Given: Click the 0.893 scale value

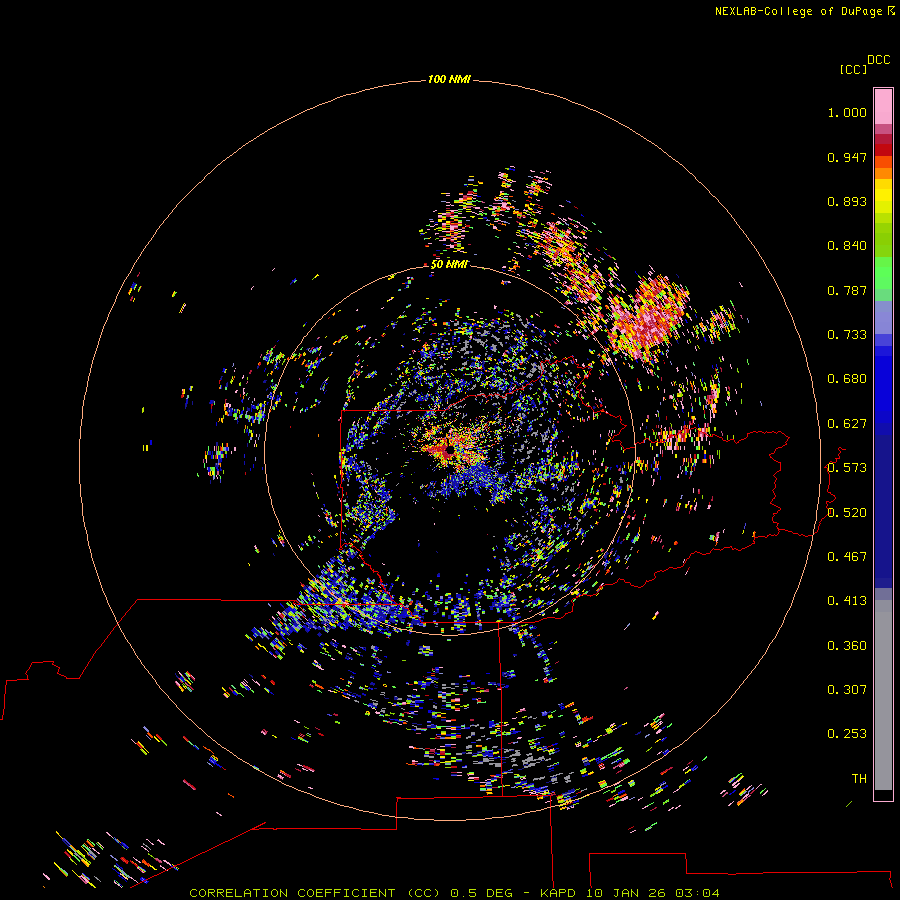Looking at the screenshot, I should tap(847, 201).
